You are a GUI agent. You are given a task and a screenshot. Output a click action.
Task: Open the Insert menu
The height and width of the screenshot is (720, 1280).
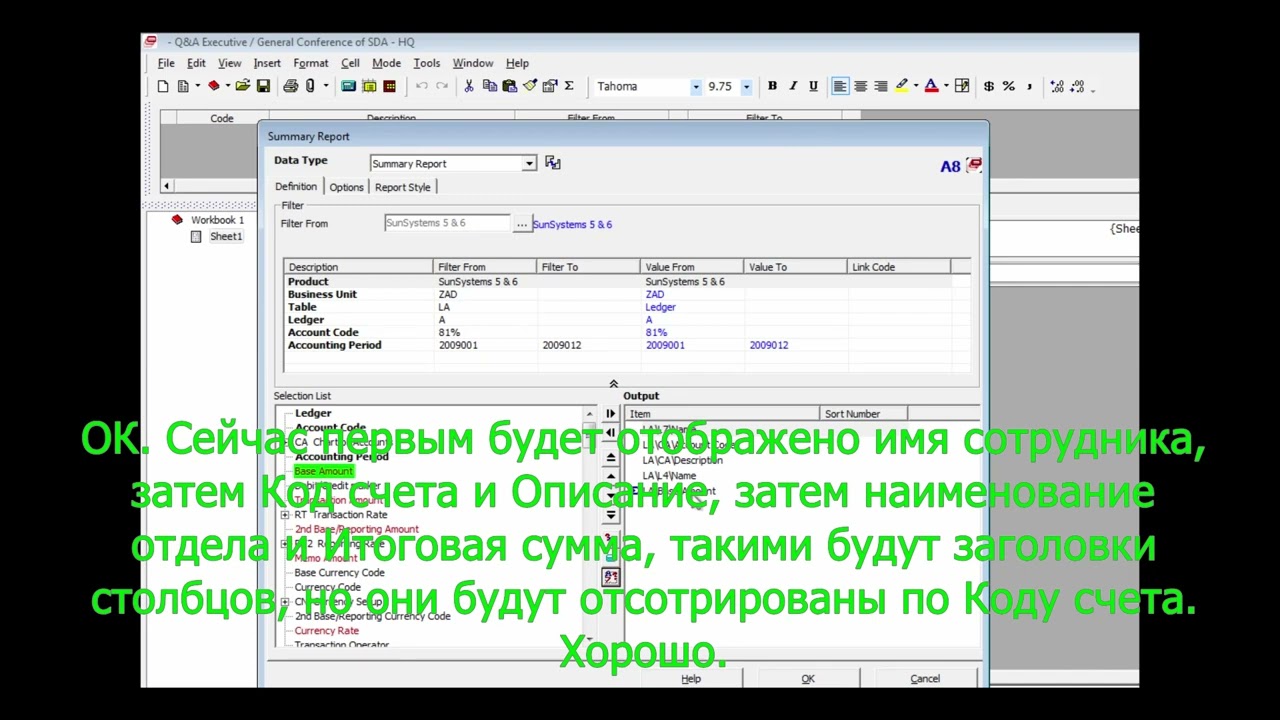(267, 63)
